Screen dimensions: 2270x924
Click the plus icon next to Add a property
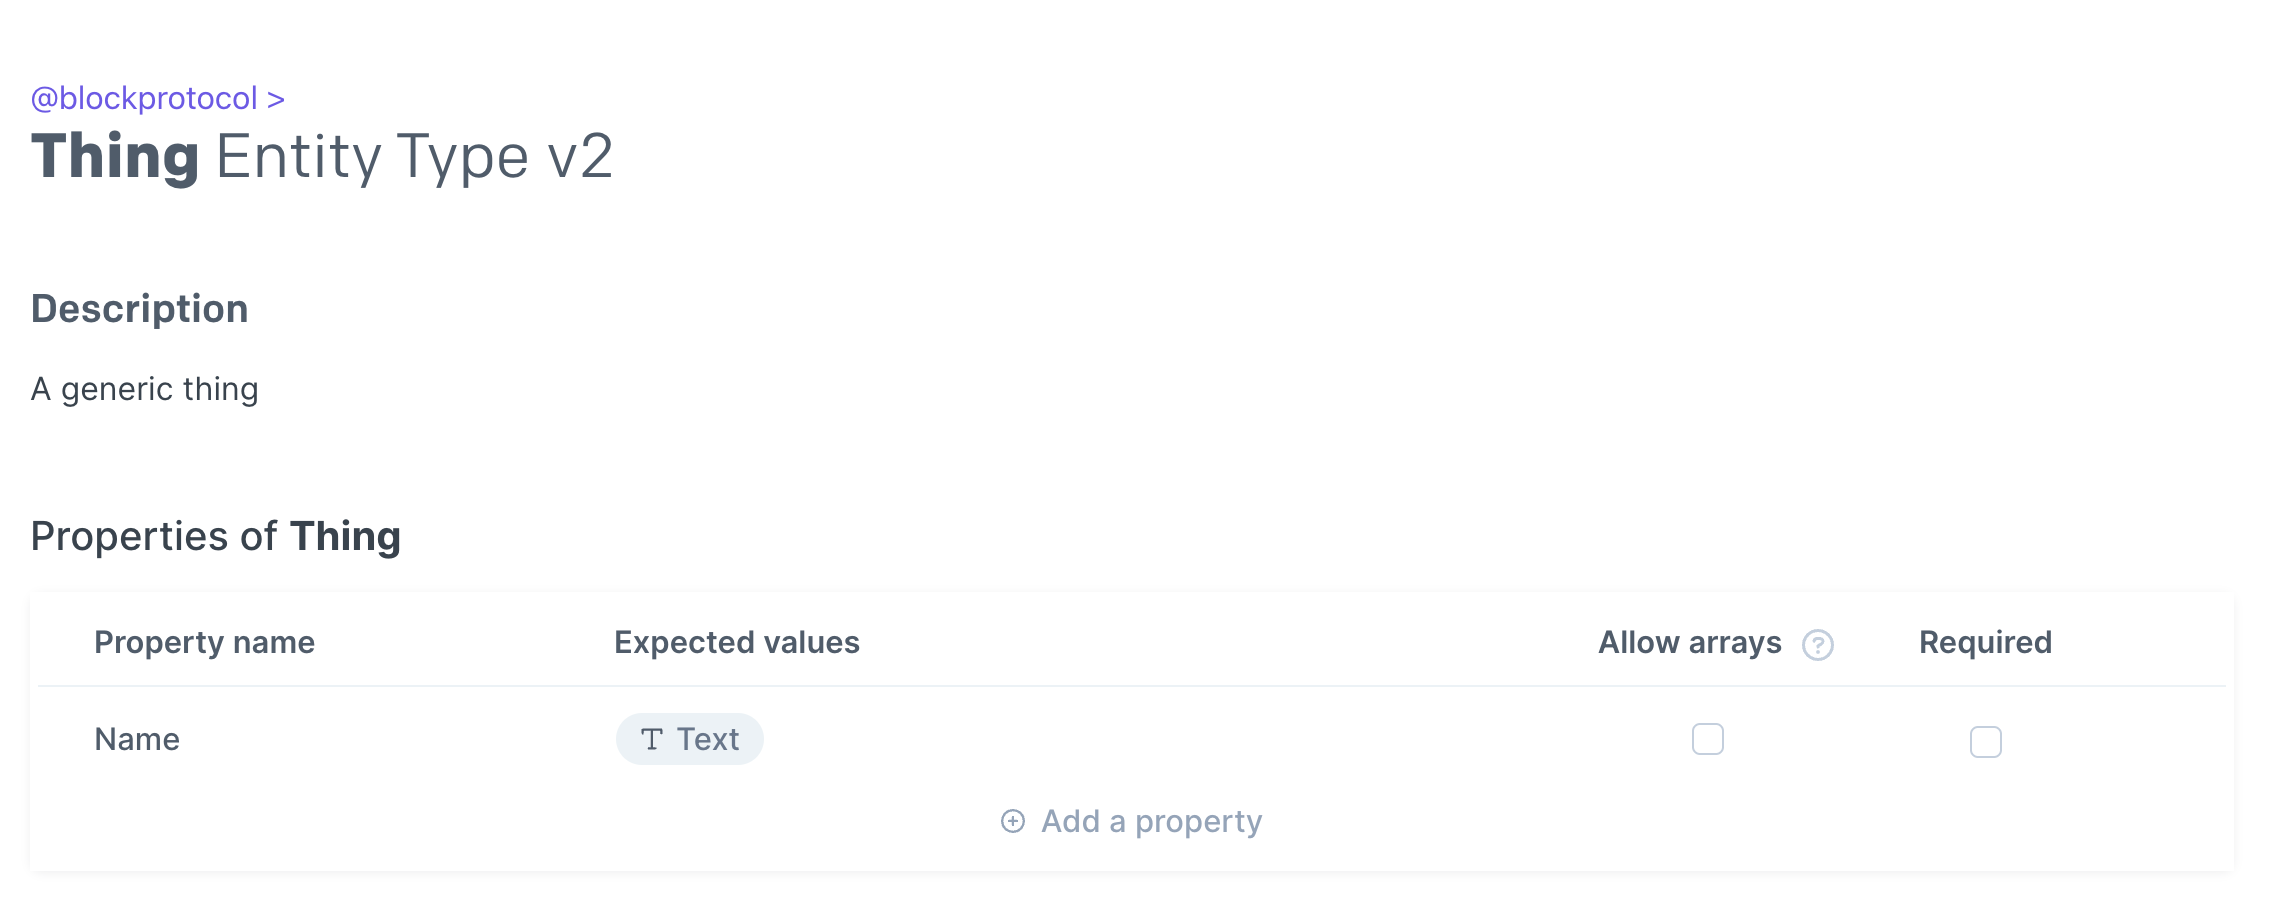(x=1013, y=820)
